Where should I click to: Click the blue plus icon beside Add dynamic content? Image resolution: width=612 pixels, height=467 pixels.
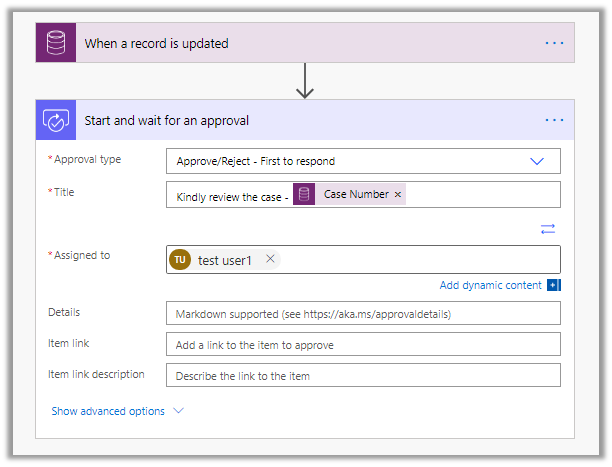click(x=553, y=285)
